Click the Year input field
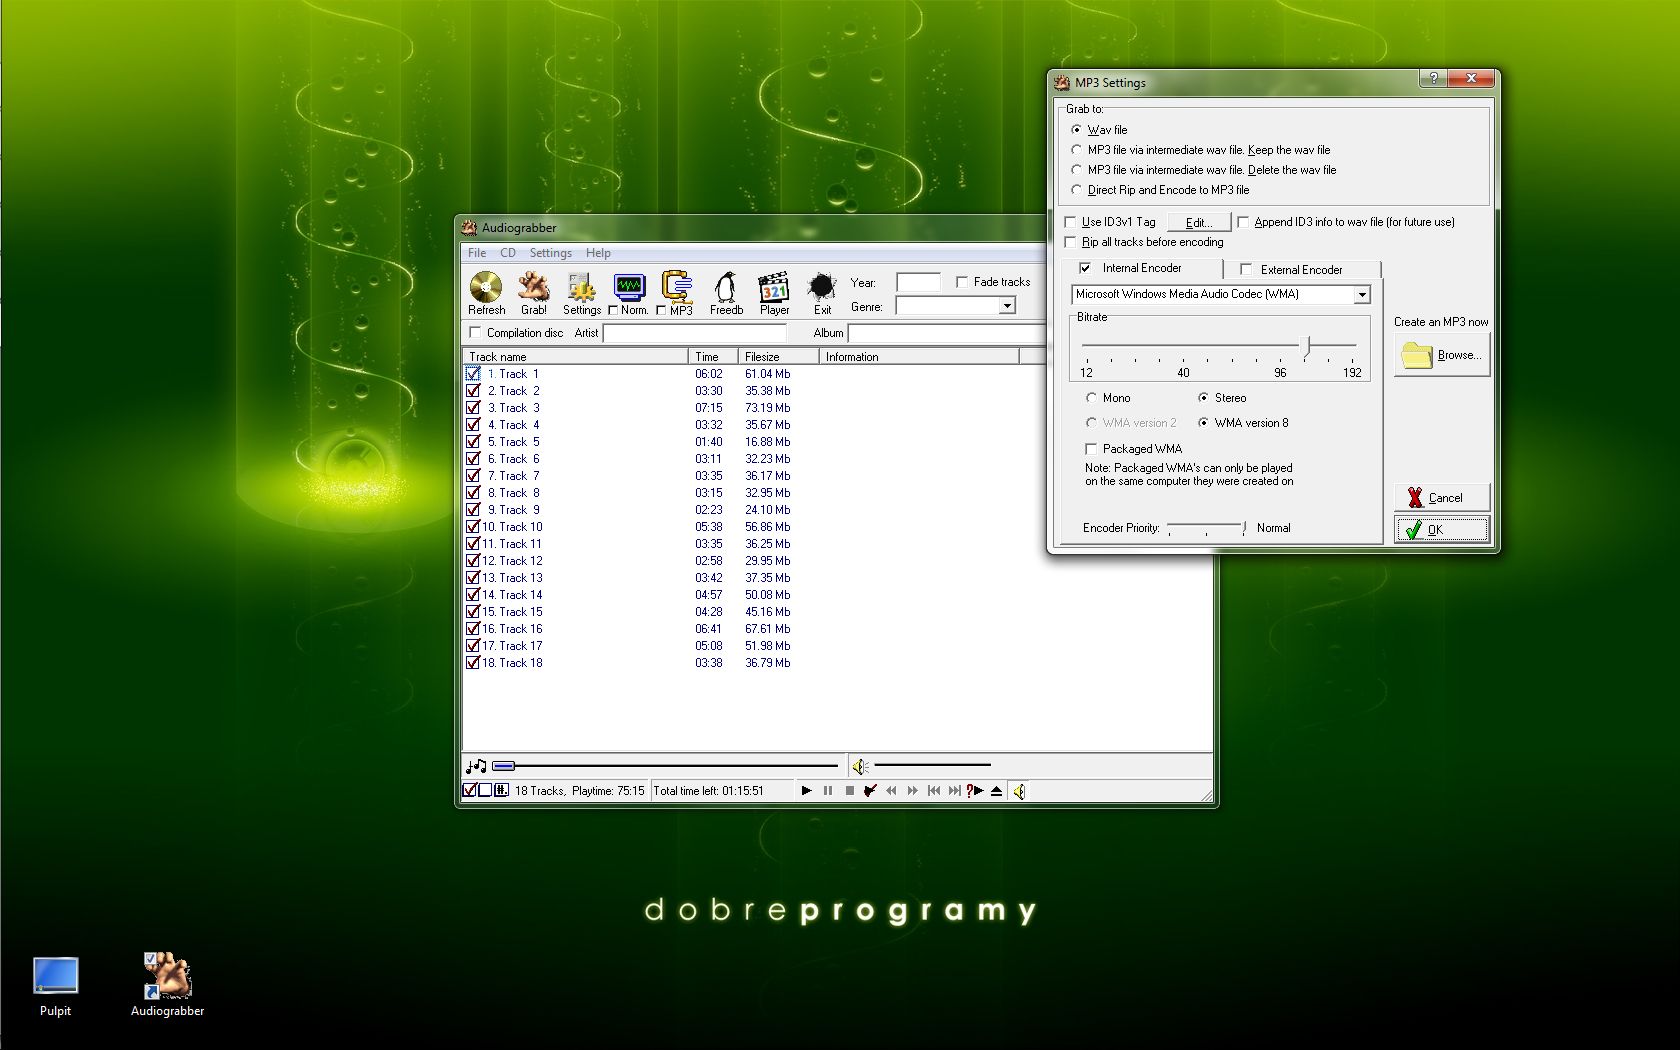This screenshot has height=1050, width=1680. [918, 282]
